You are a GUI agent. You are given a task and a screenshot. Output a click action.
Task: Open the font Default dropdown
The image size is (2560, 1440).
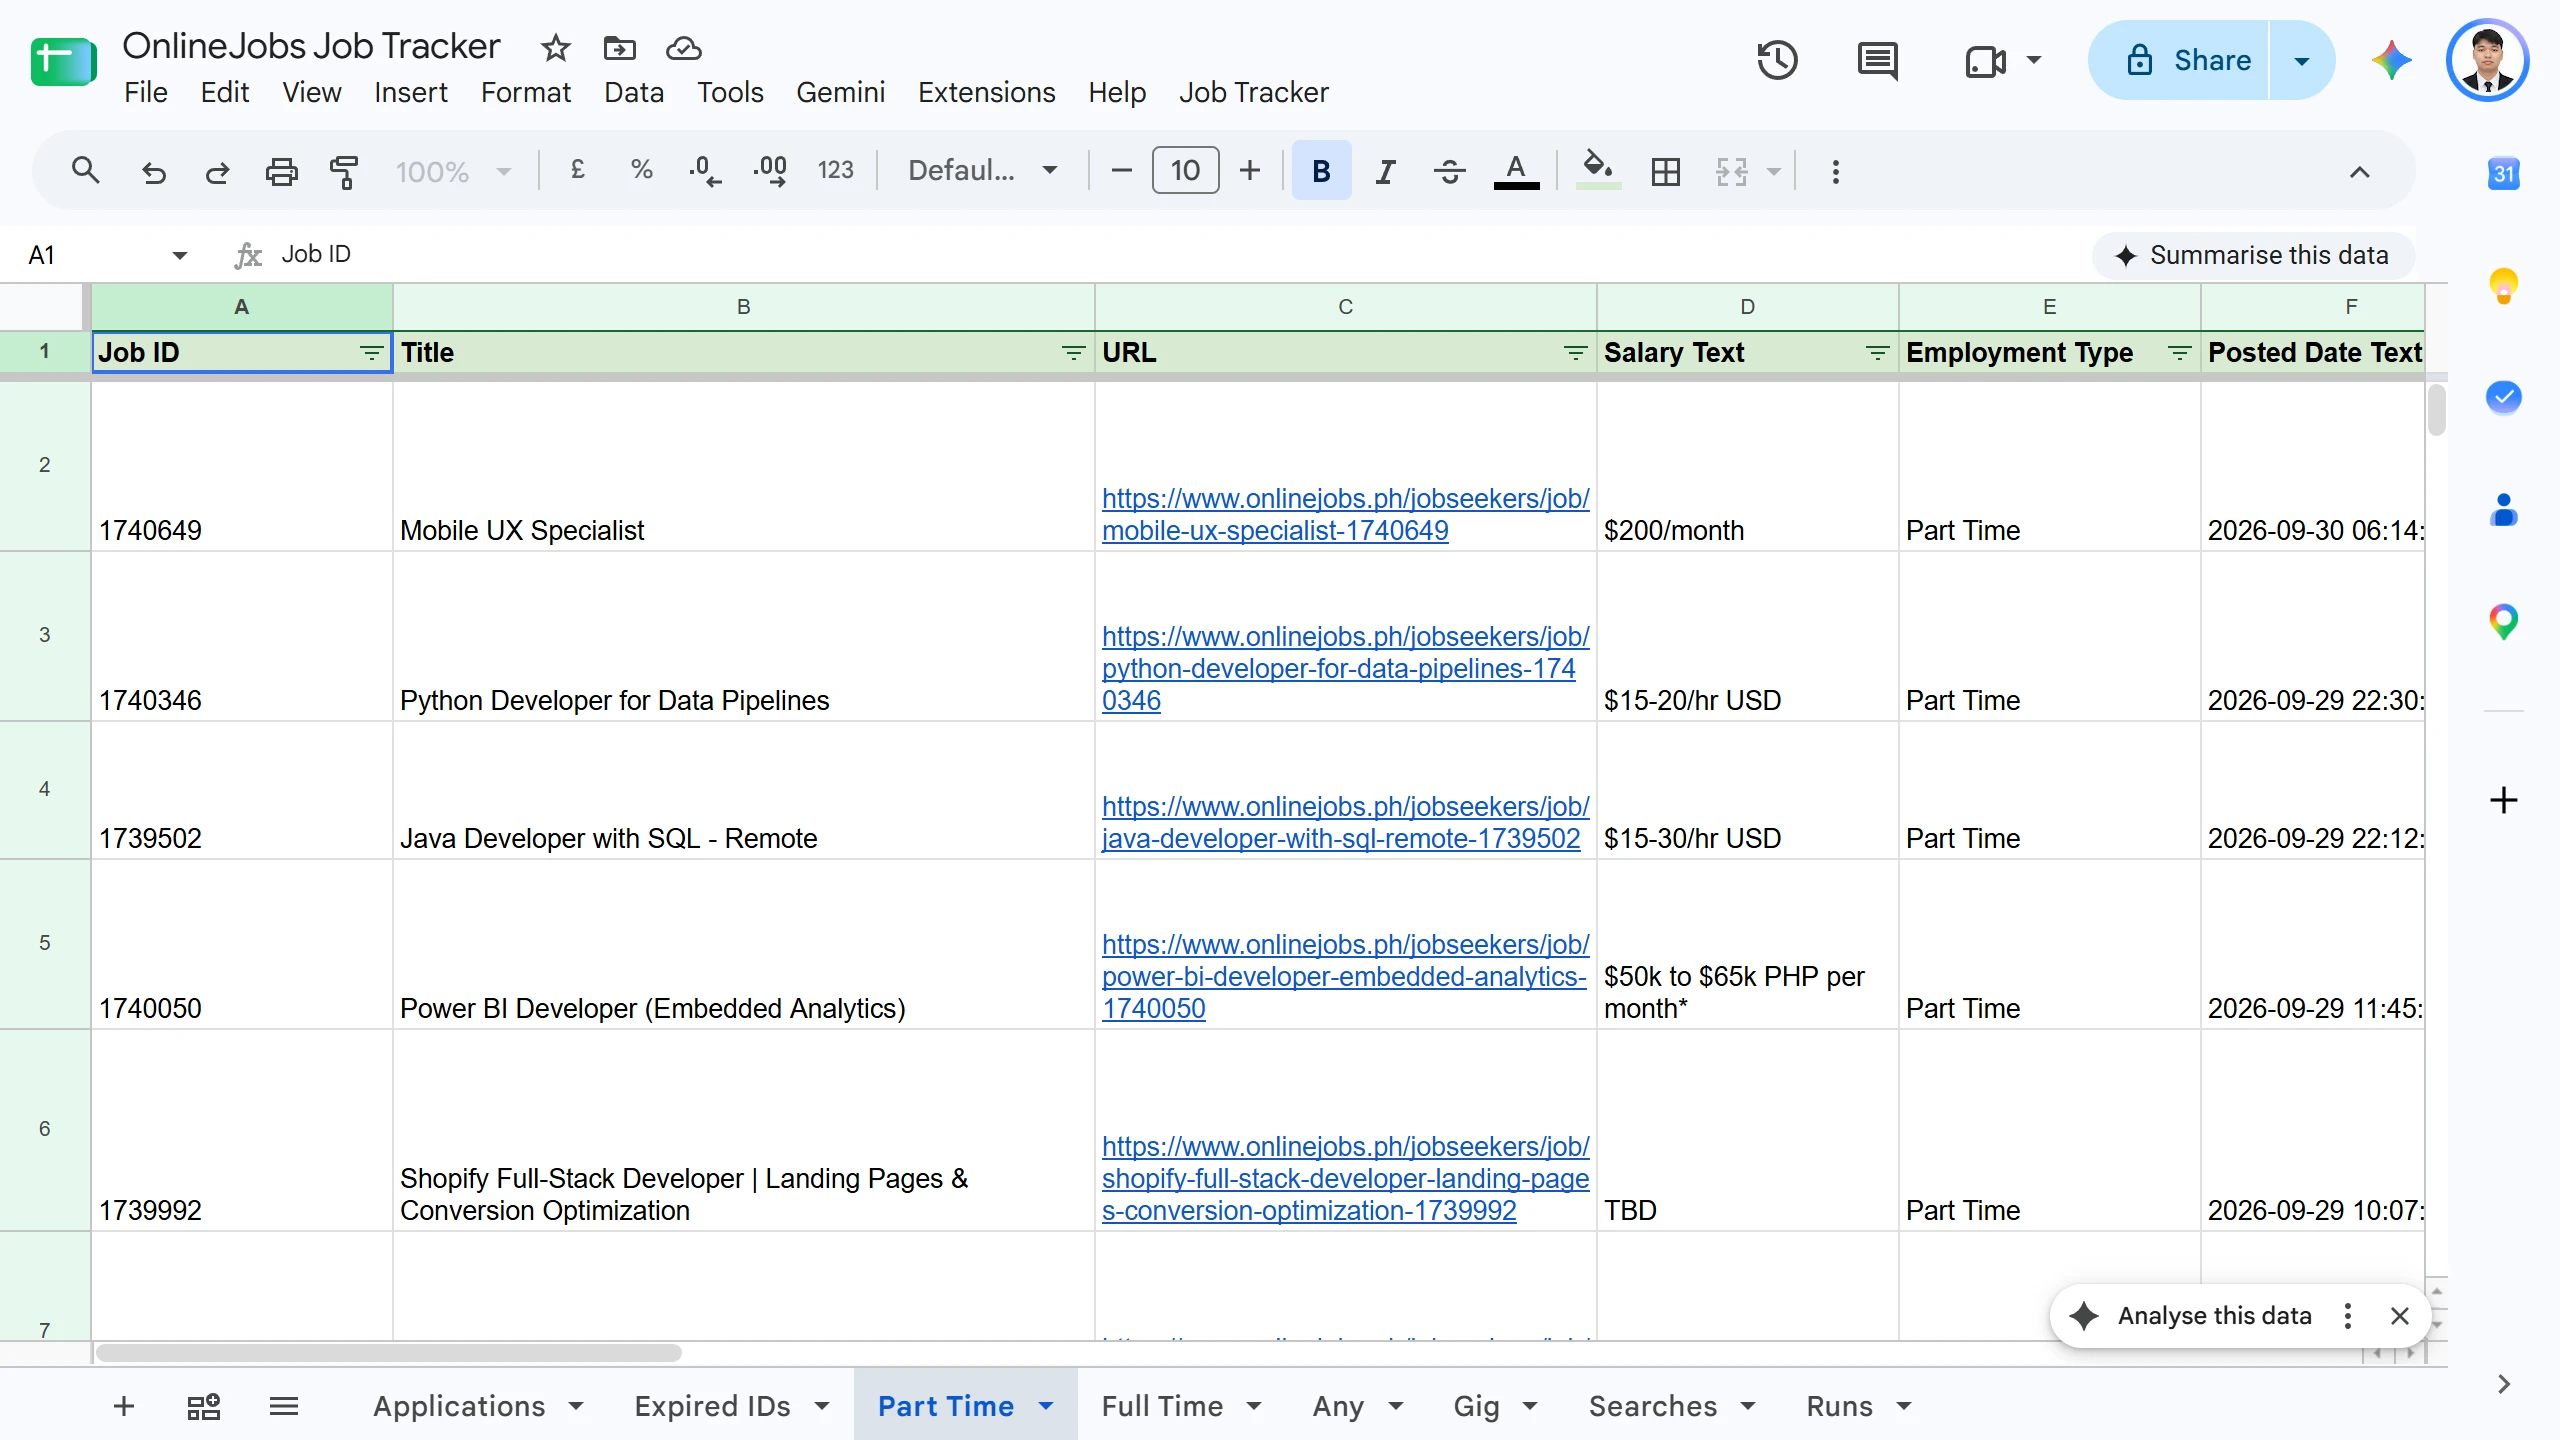pyautogui.click(x=982, y=171)
